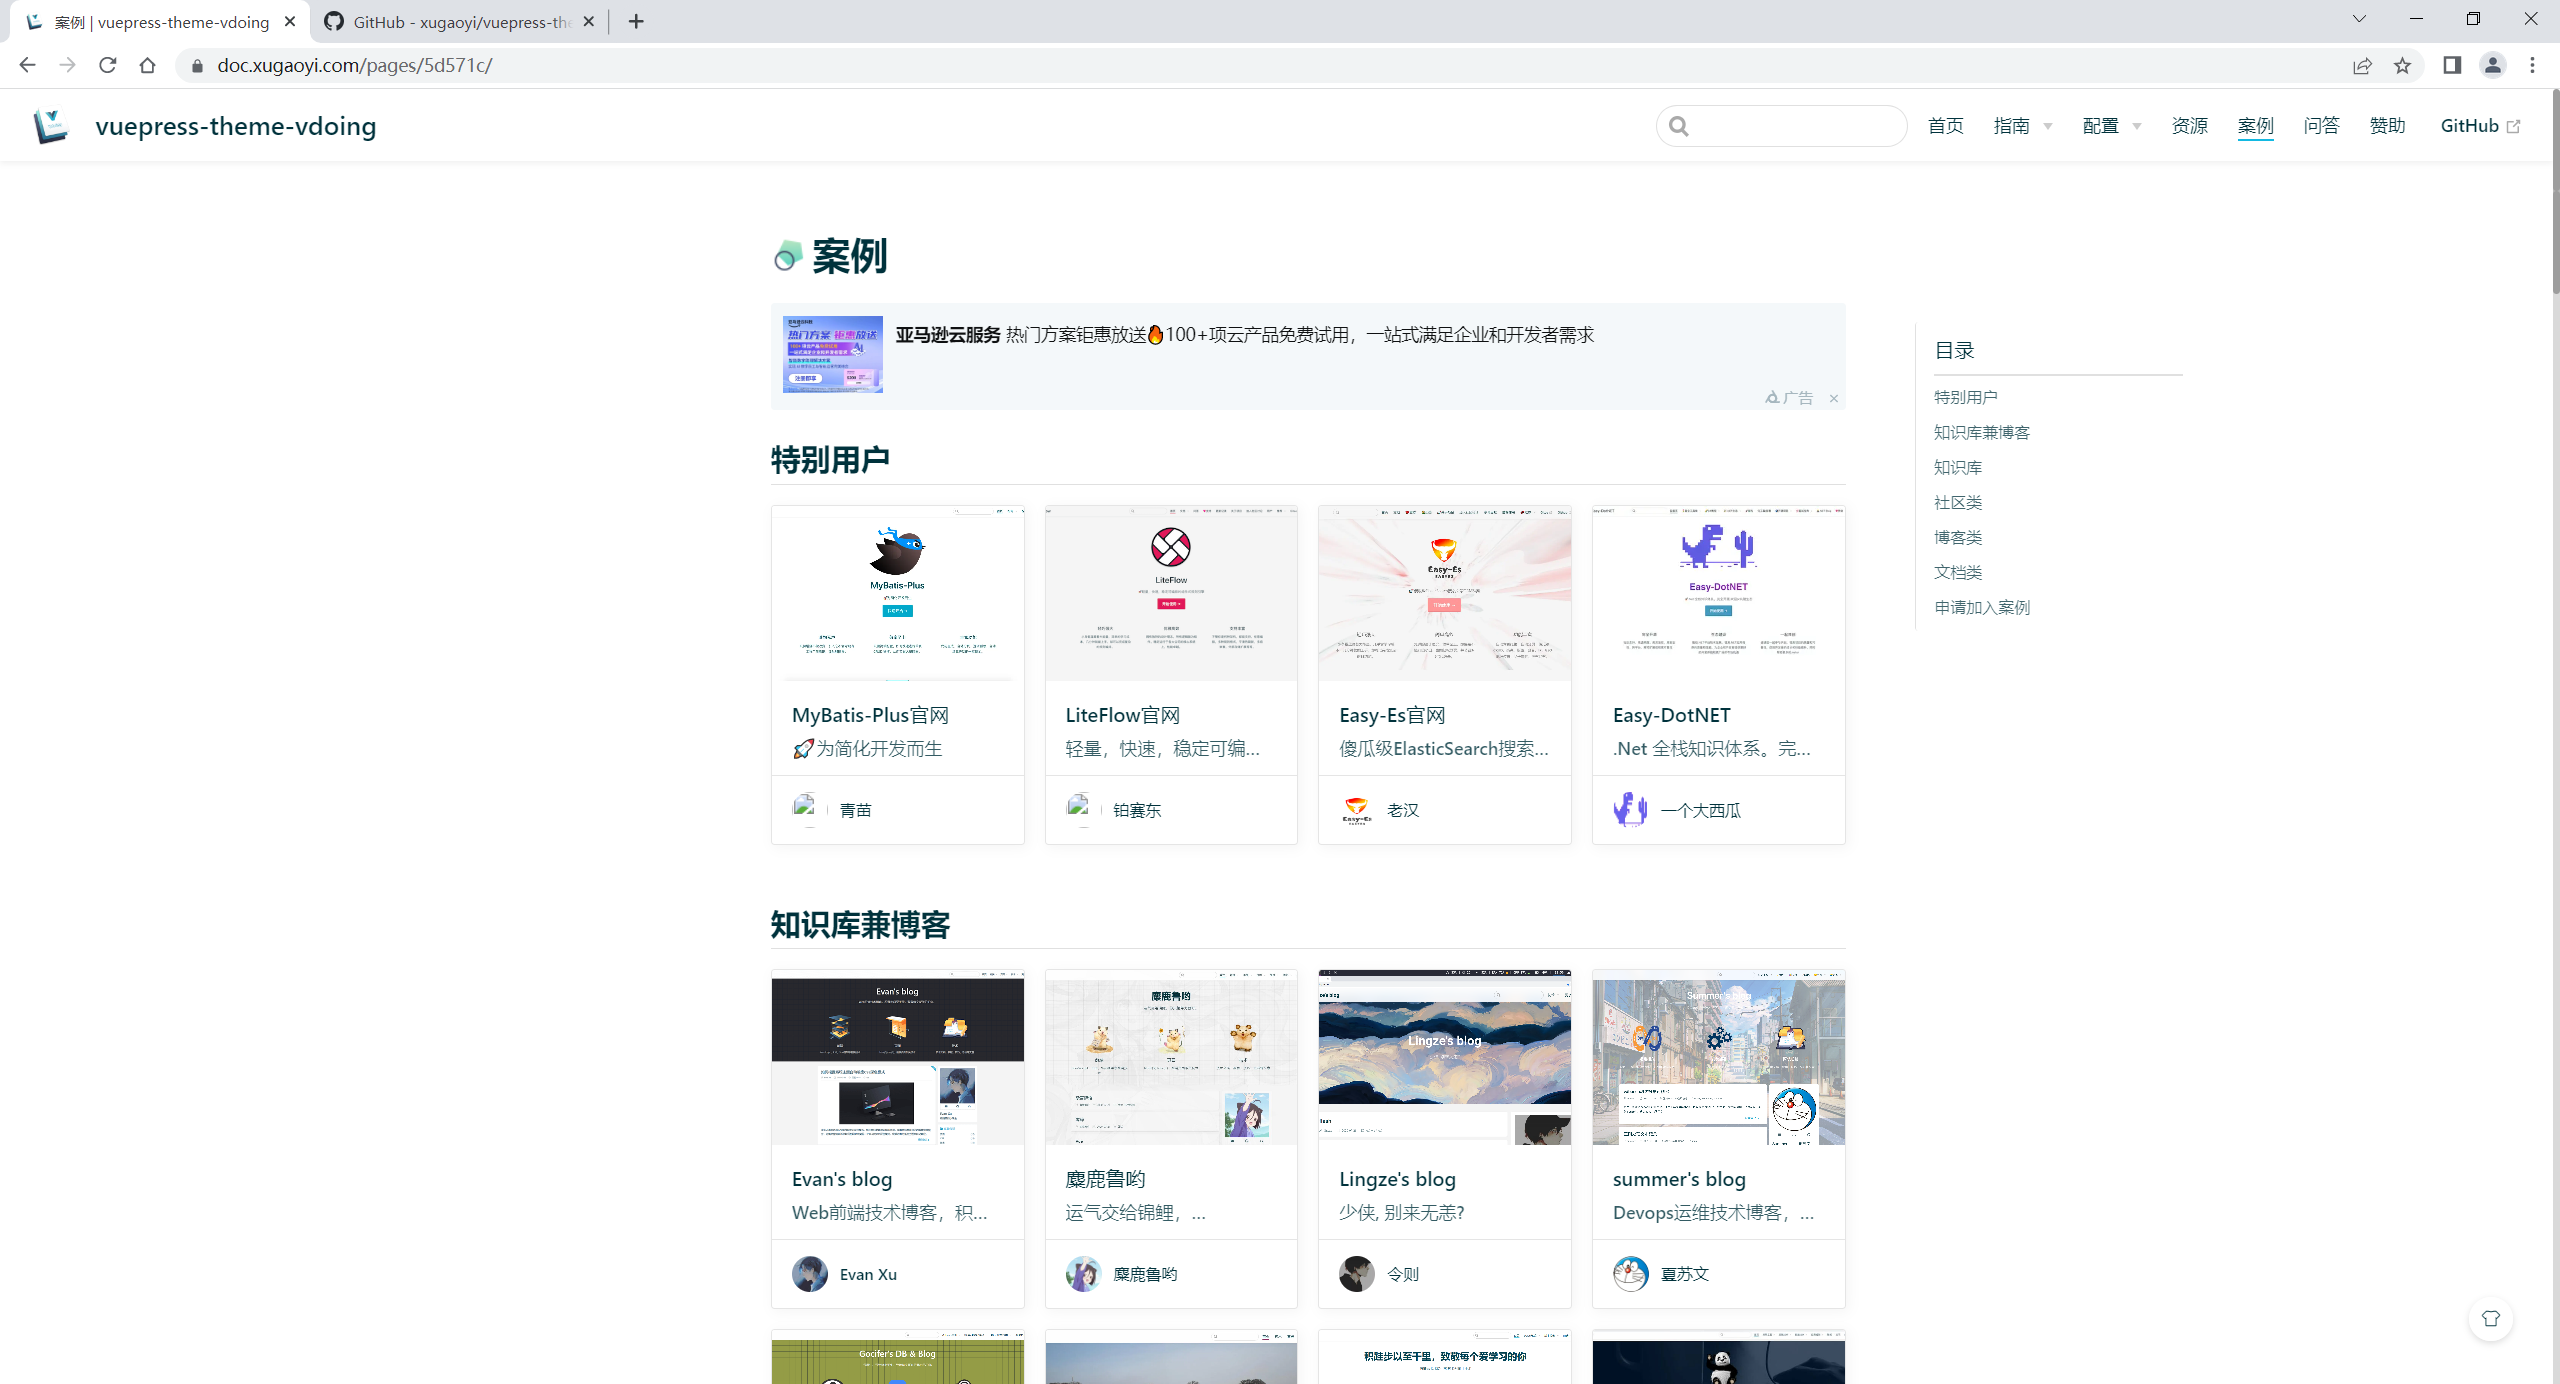Jump to 社区类 in table of contents

click(1957, 502)
